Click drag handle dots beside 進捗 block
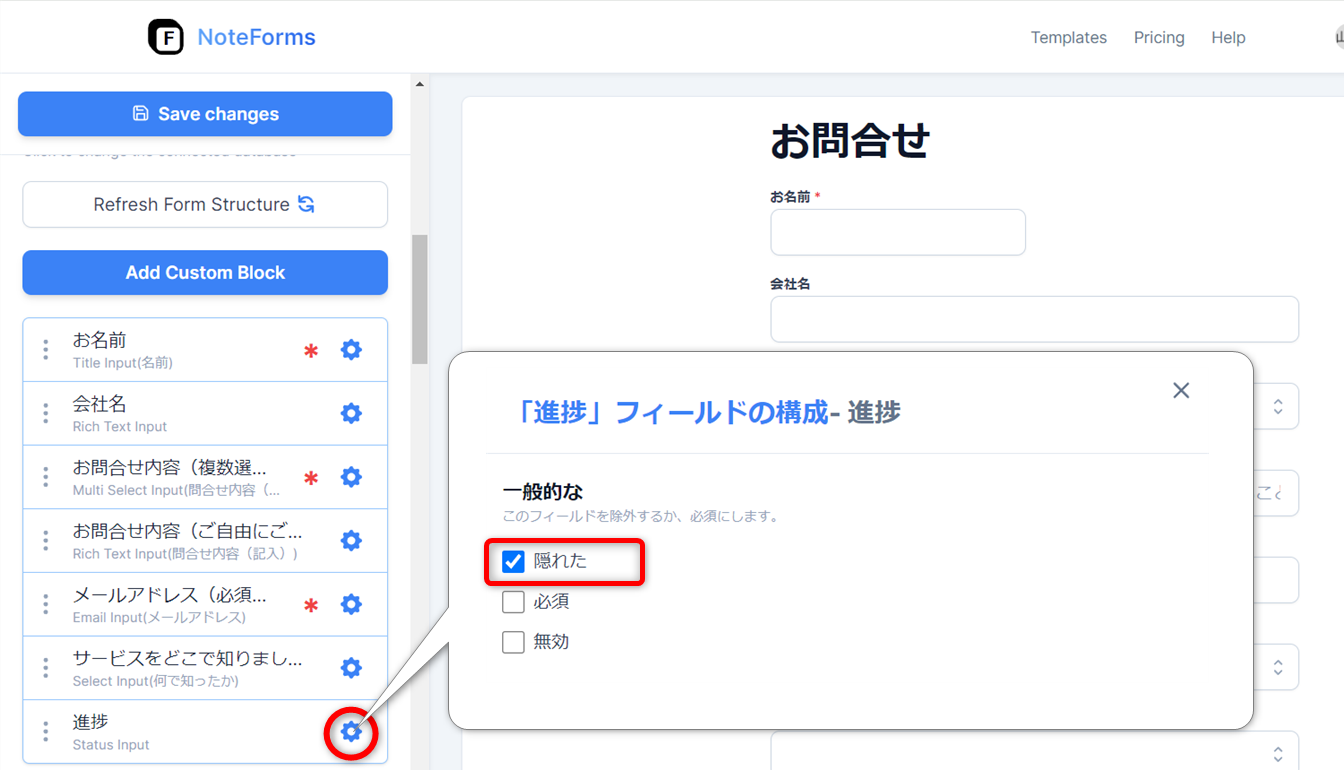Image resolution: width=1344 pixels, height=772 pixels. (46, 732)
